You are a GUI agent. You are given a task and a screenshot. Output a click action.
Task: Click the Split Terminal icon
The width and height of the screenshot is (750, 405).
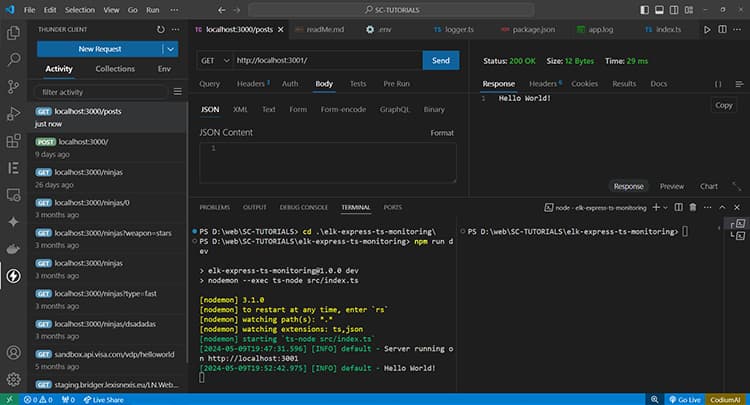(x=676, y=207)
